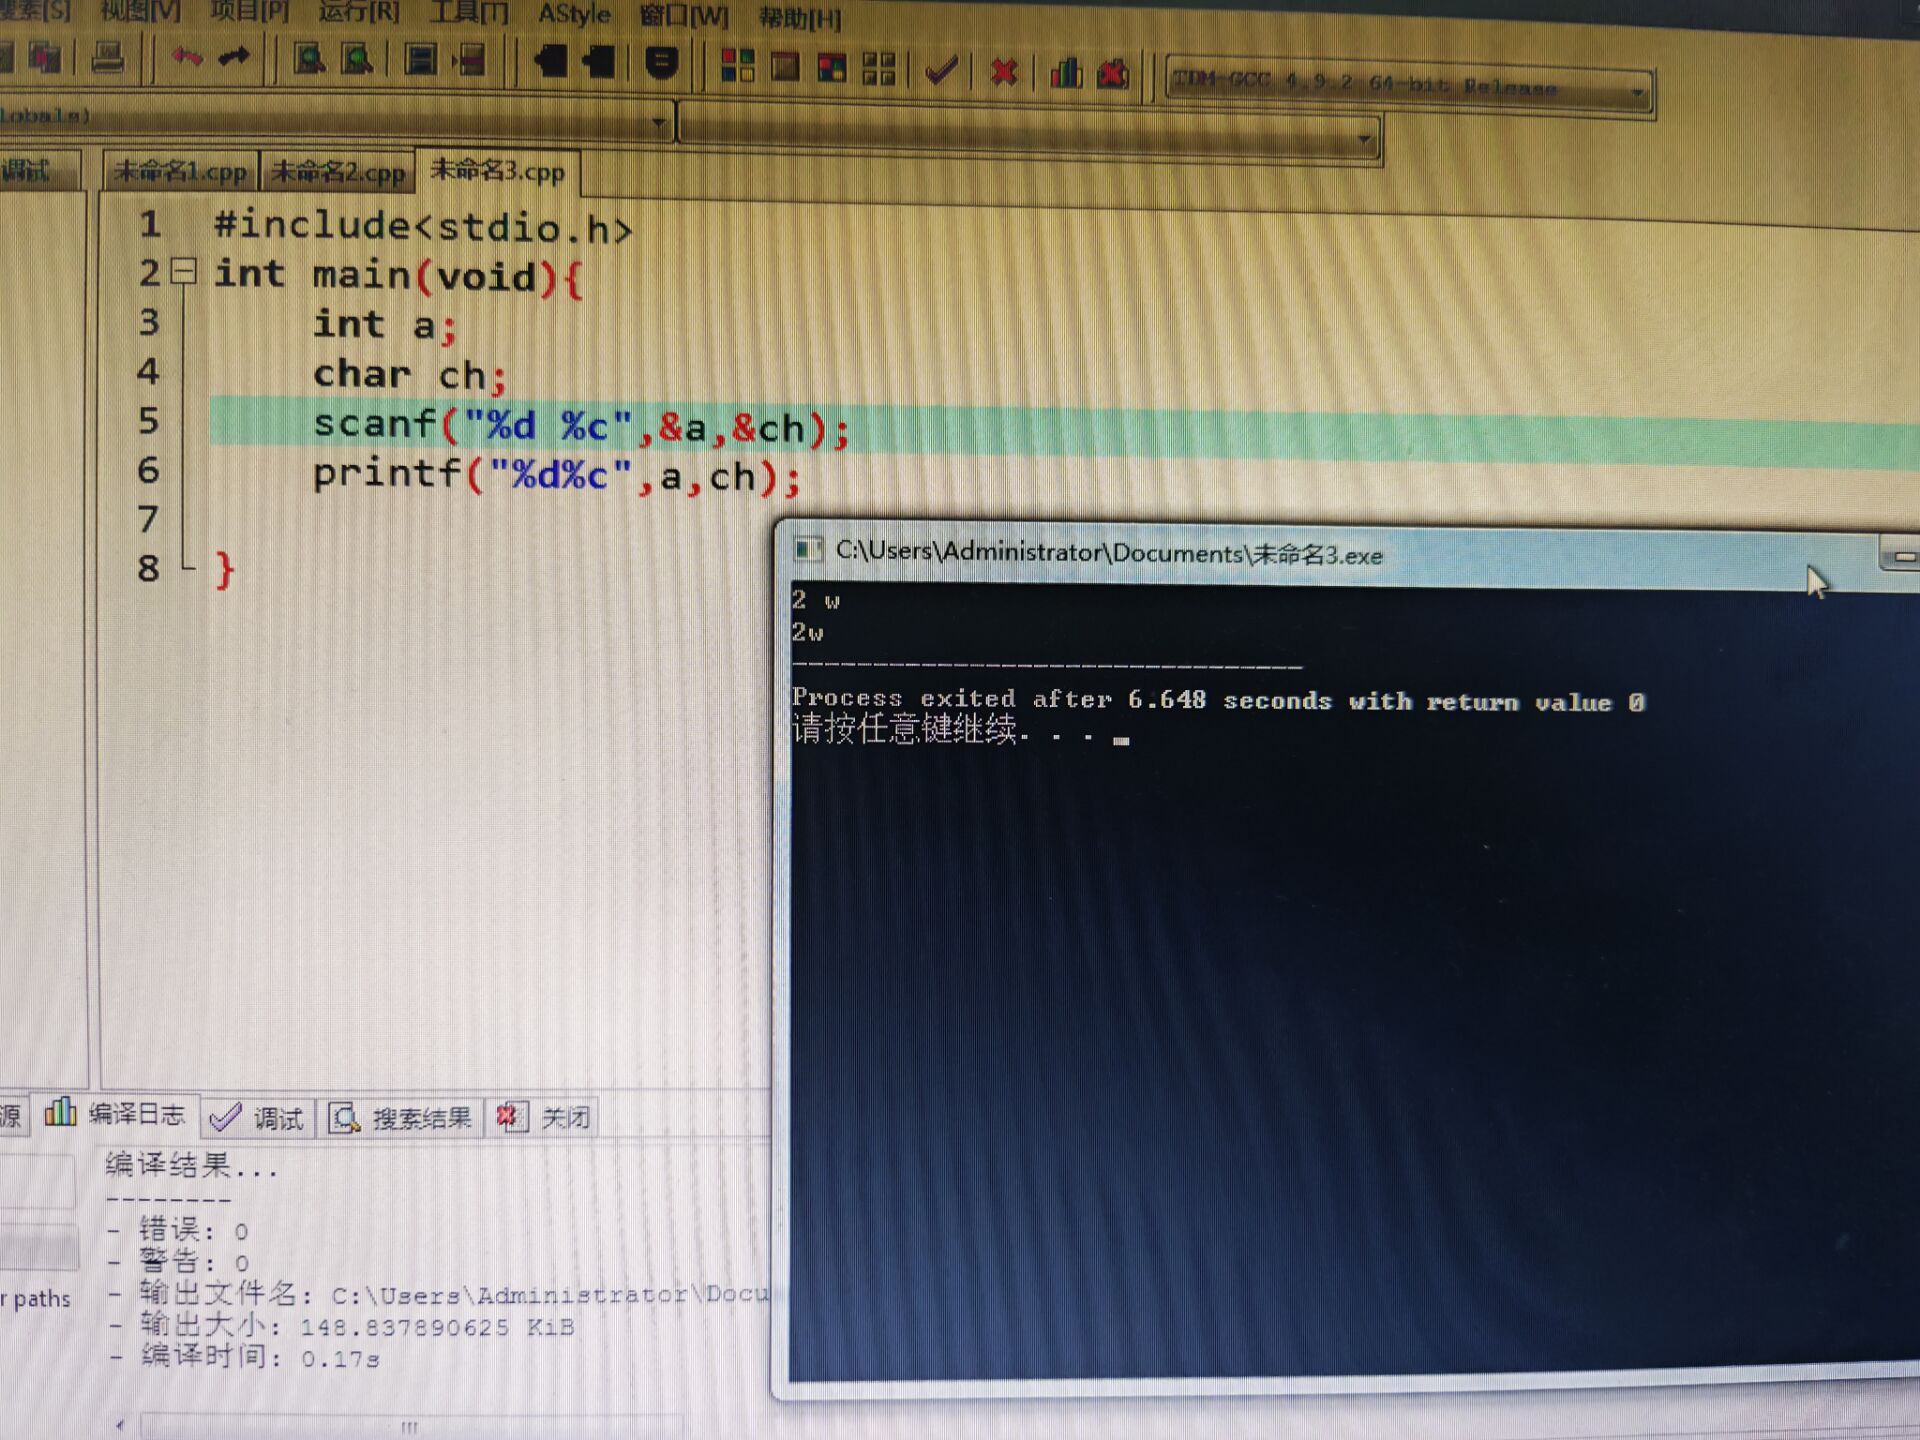This screenshot has height=1440, width=1920.
Task: Click the Run program window icon
Action: (785, 67)
